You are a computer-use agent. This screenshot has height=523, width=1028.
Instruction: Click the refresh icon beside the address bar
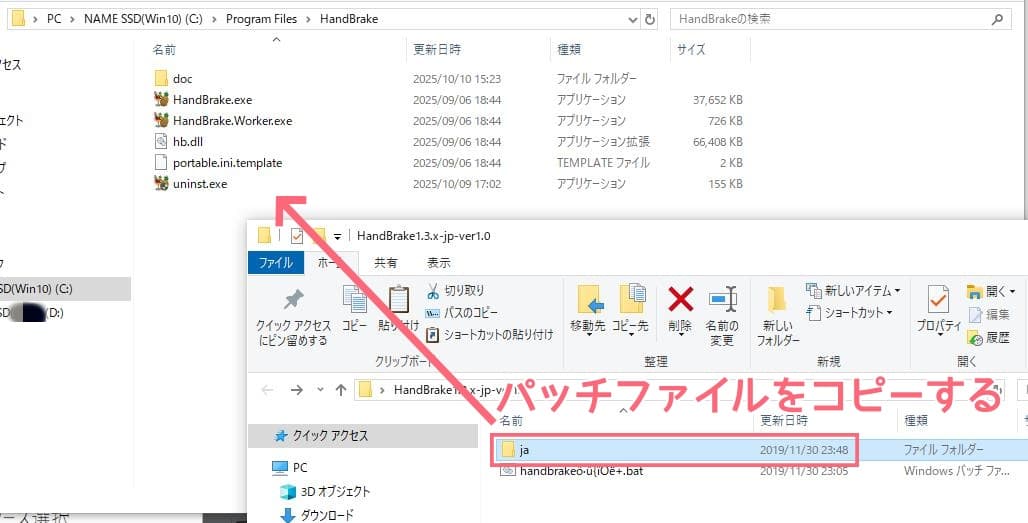(650, 19)
